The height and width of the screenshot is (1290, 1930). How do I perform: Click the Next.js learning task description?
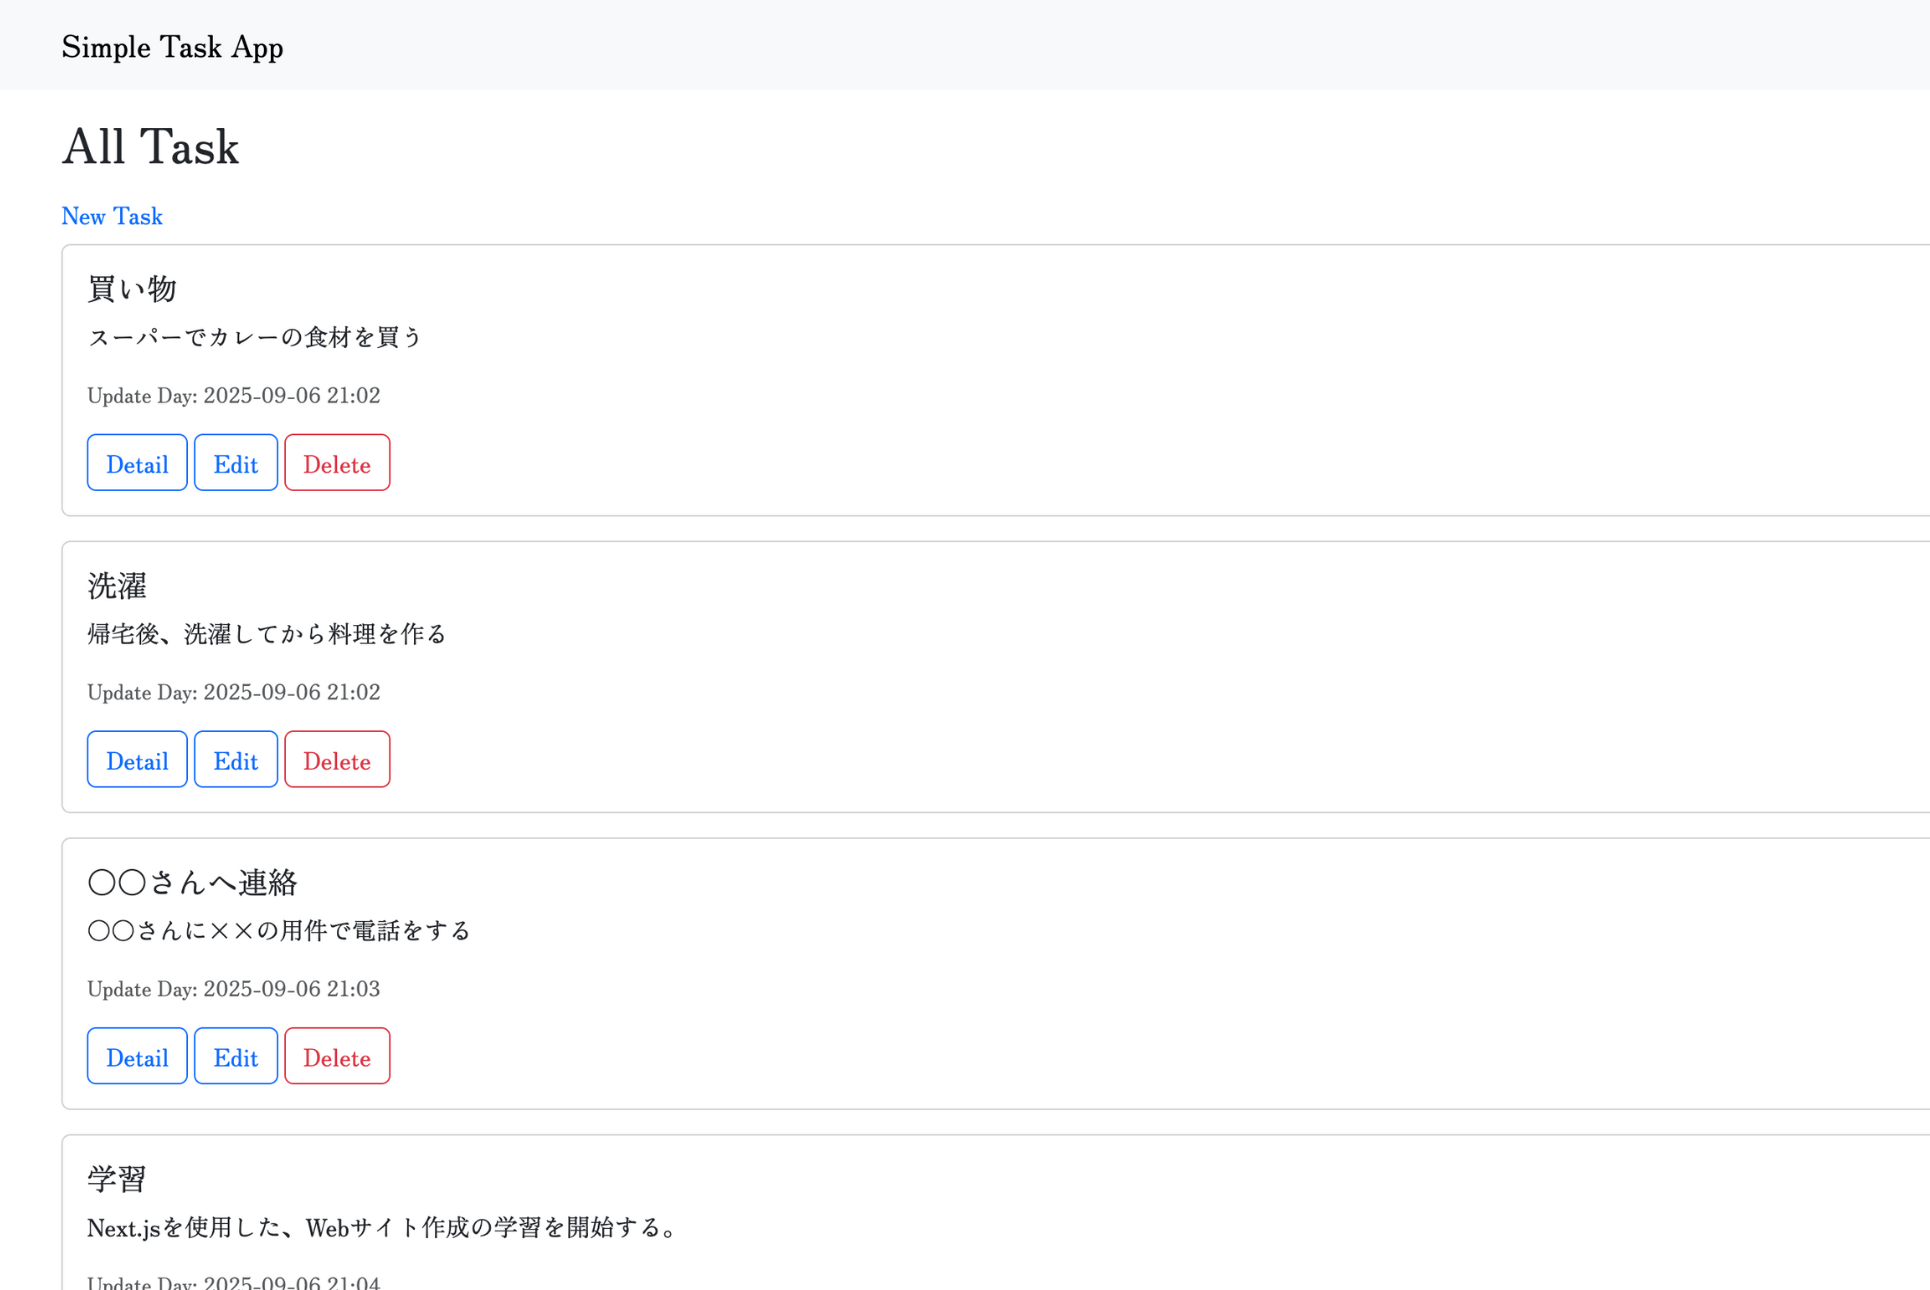tap(383, 1227)
